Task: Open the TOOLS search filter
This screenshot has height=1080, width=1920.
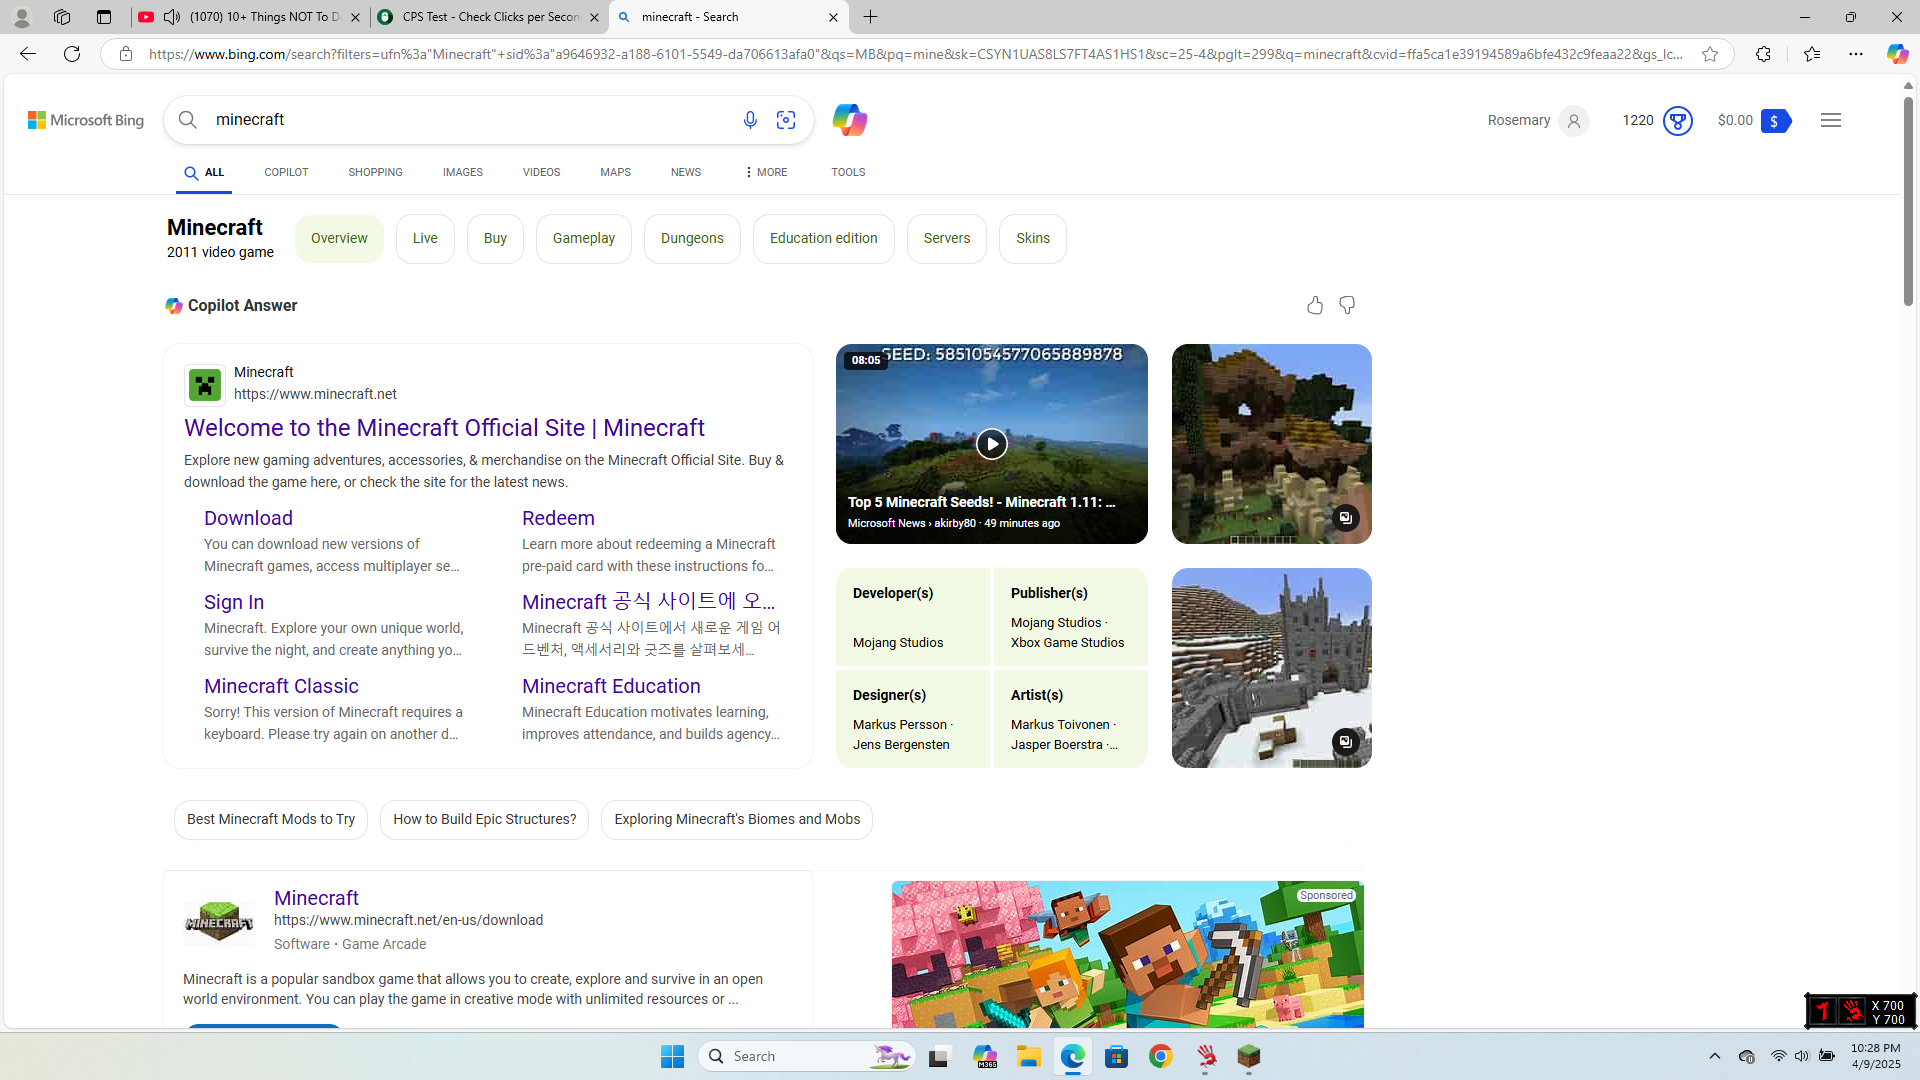Action: (848, 173)
